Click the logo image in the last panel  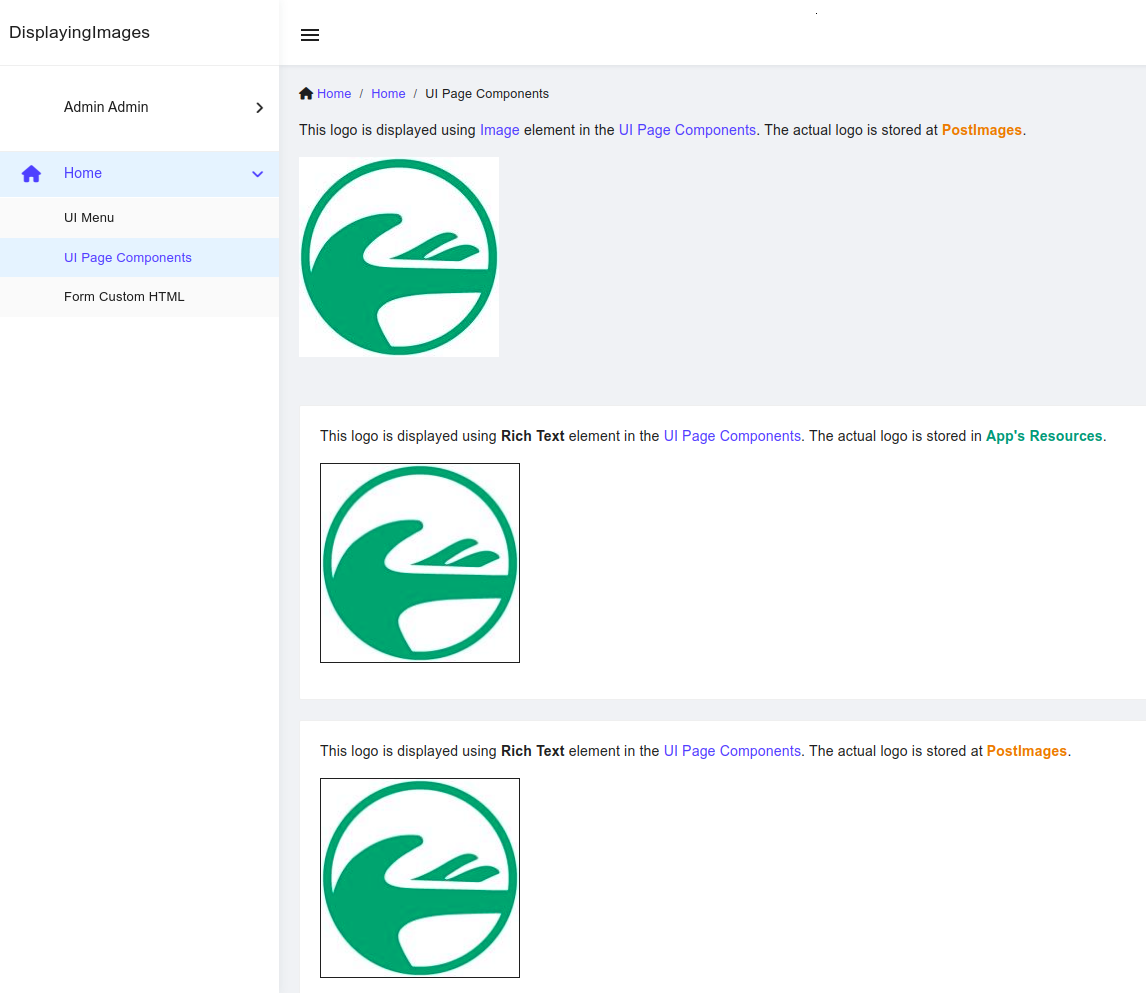point(420,878)
